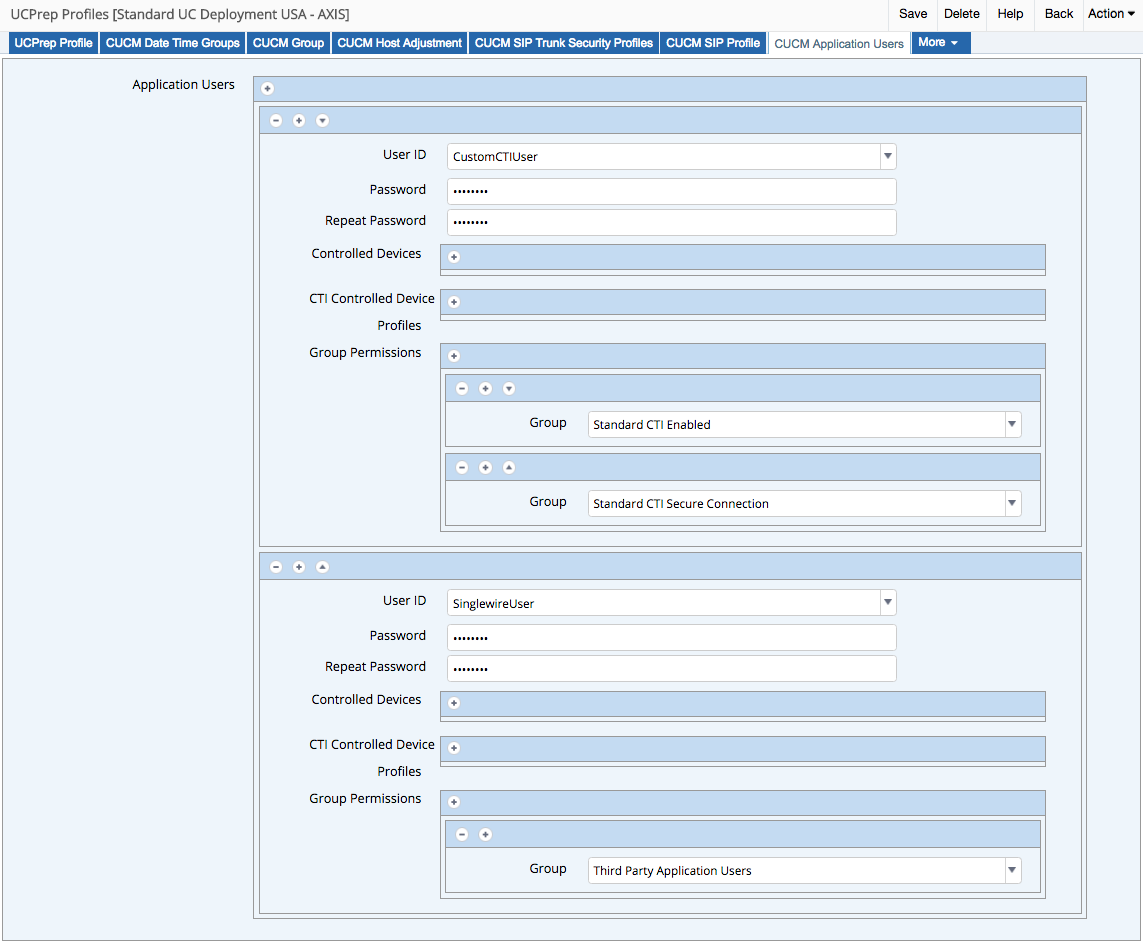The height and width of the screenshot is (944, 1143).
Task: Open the CustomCTIUser User ID dropdown
Action: [887, 157]
